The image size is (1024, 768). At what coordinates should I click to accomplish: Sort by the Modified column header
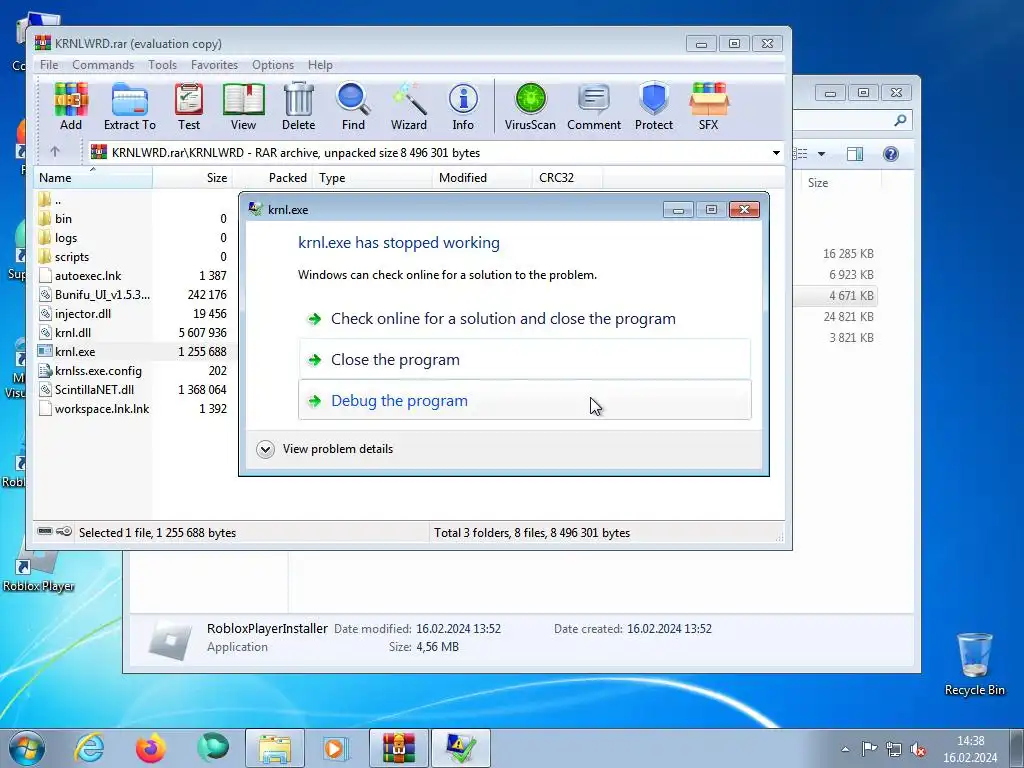483,178
